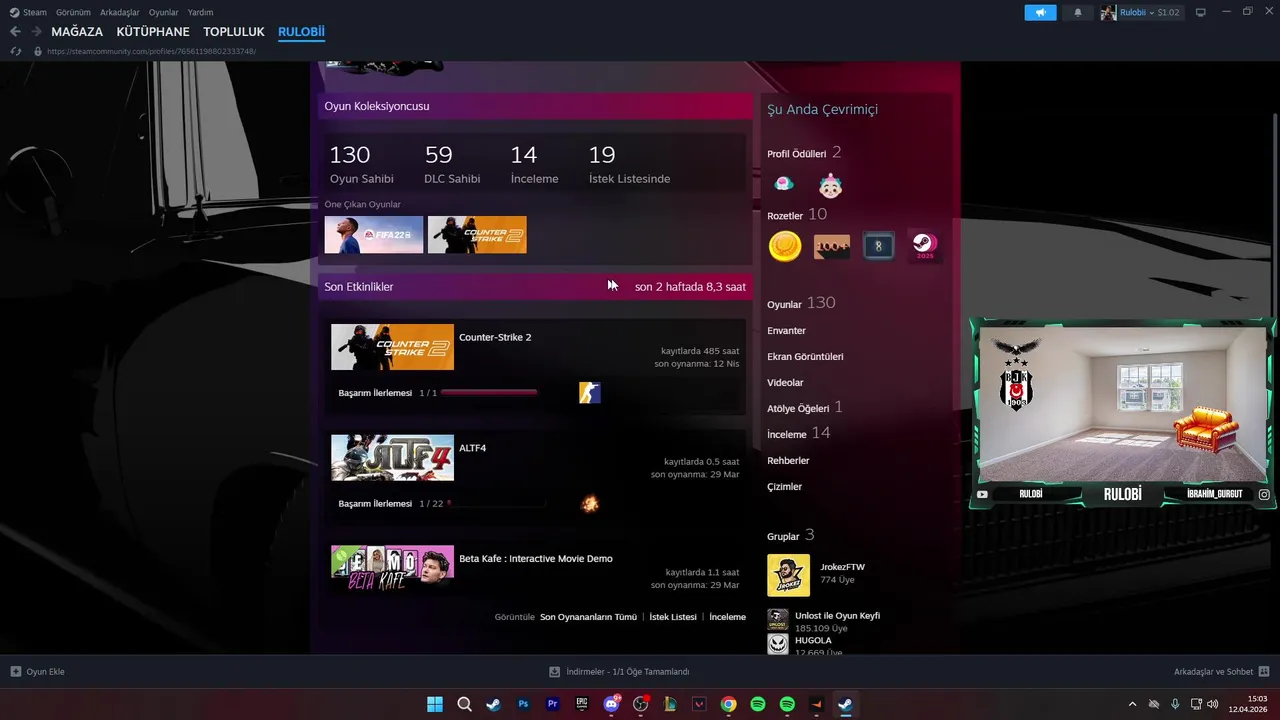Open the ALTF4 achievement explosion icon

590,504
